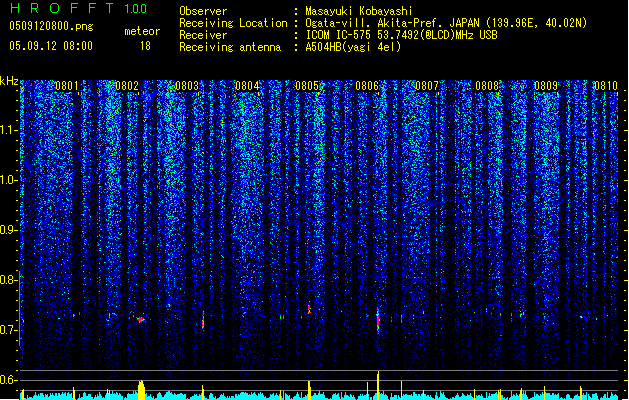Click the 0804 time marker
This screenshot has width=629, height=400.
point(247,86)
